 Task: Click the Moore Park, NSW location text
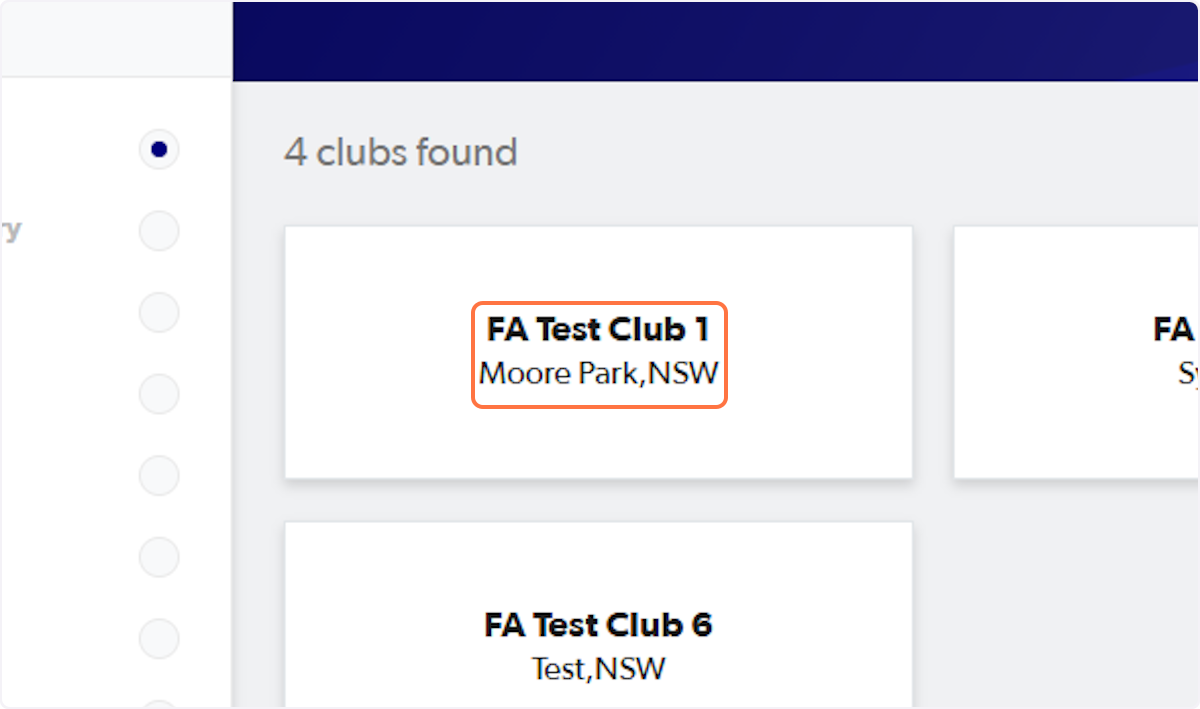598,373
